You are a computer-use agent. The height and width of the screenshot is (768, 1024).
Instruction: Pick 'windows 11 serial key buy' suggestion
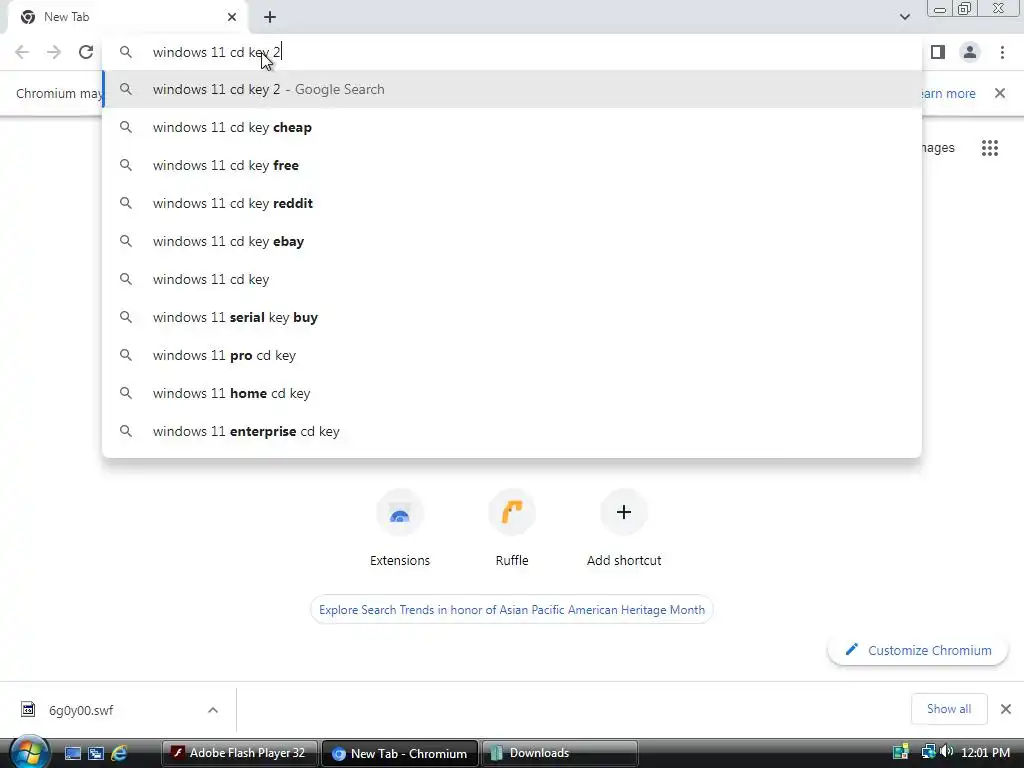(x=512, y=317)
